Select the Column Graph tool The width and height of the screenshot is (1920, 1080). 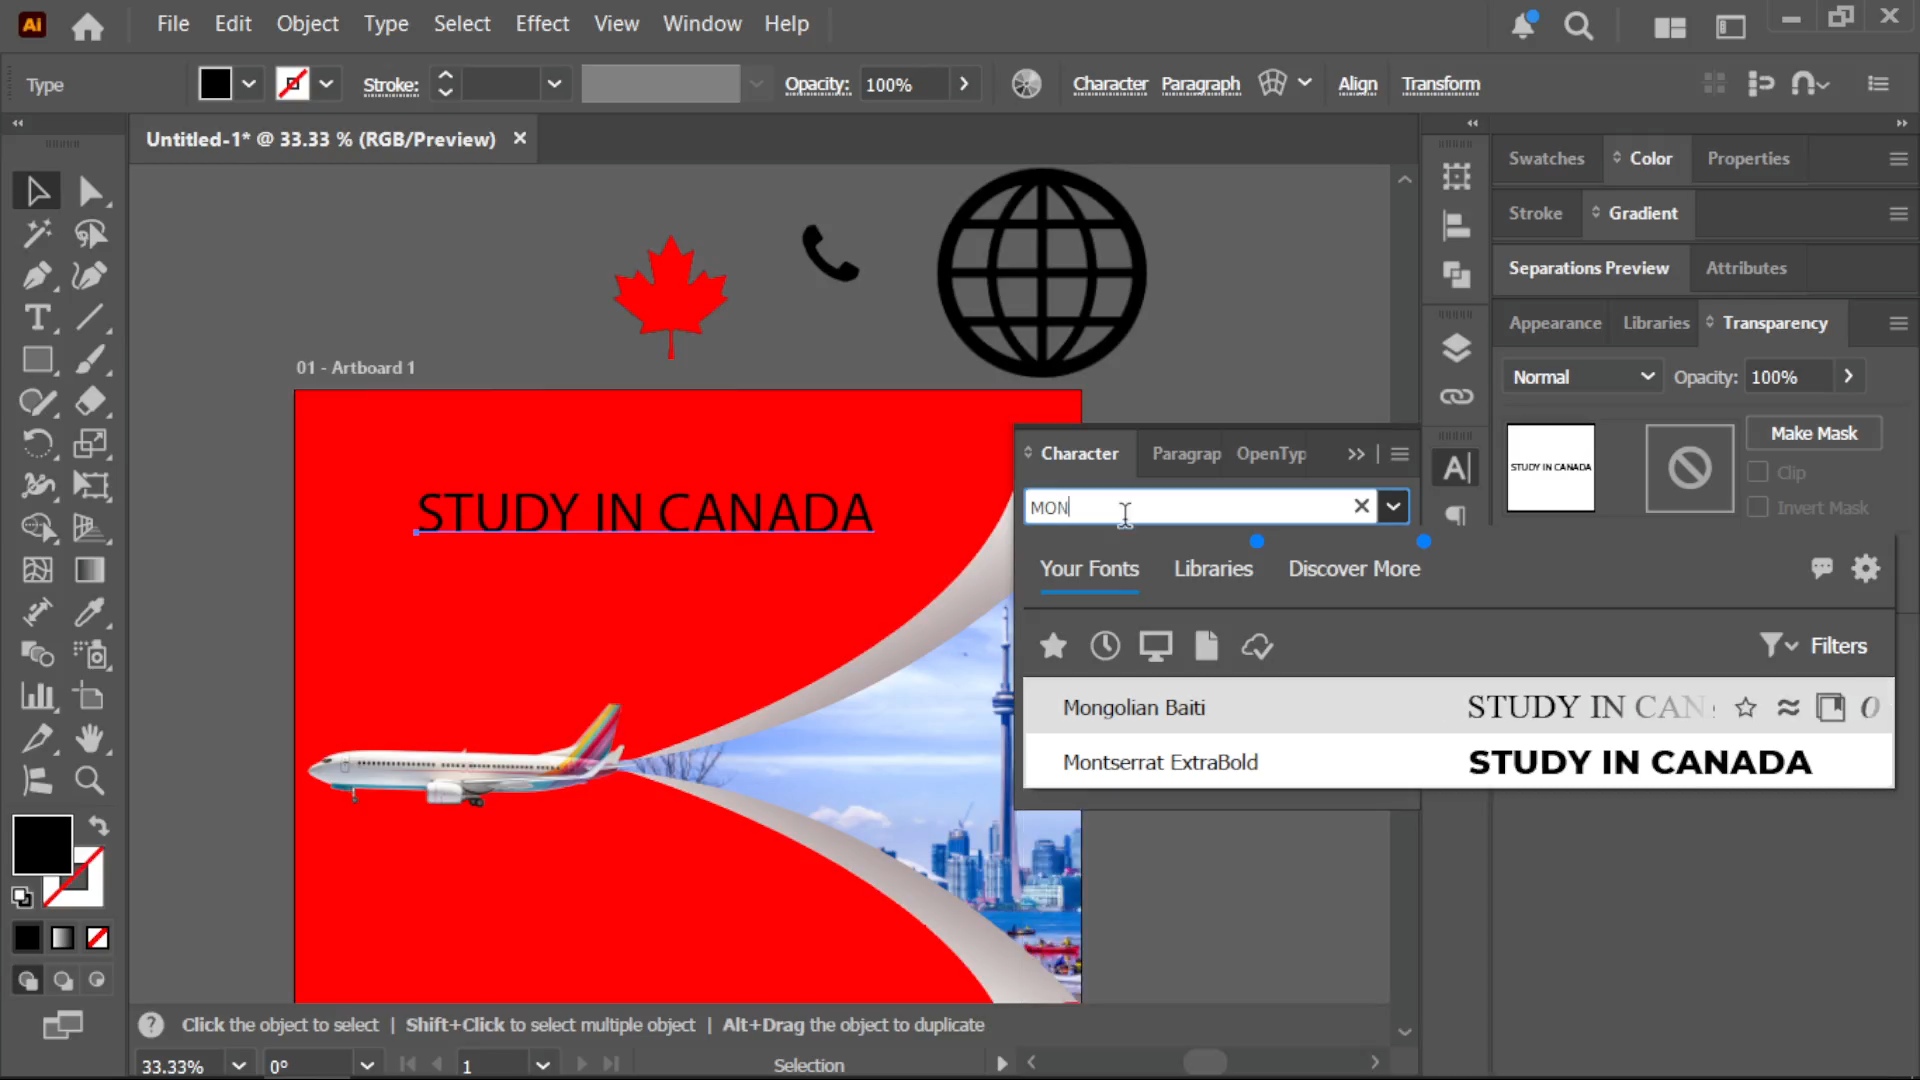pyautogui.click(x=37, y=696)
